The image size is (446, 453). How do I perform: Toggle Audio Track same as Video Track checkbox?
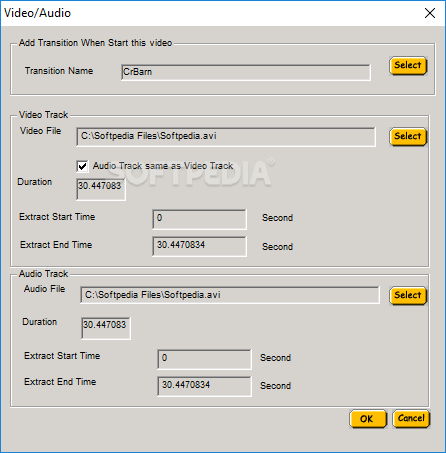82,166
